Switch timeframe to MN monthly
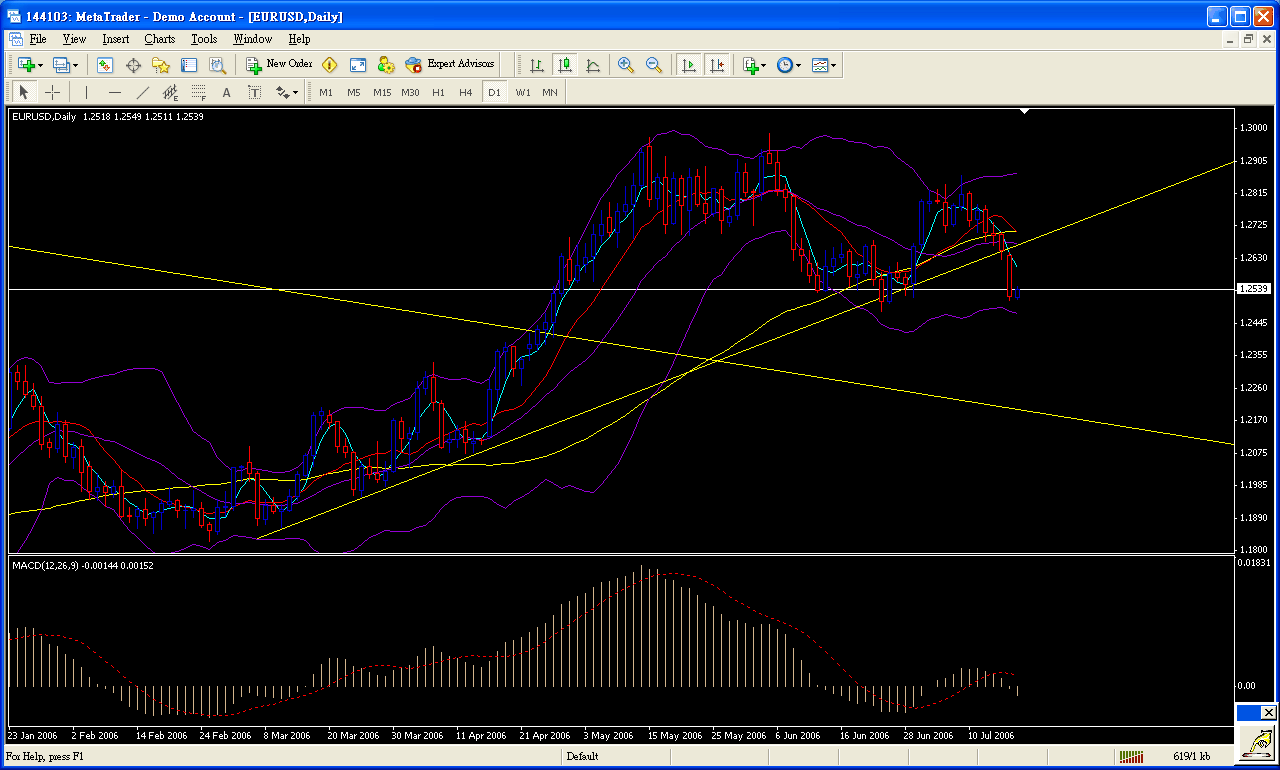Screen dimensions: 1280x770 (x=550, y=93)
